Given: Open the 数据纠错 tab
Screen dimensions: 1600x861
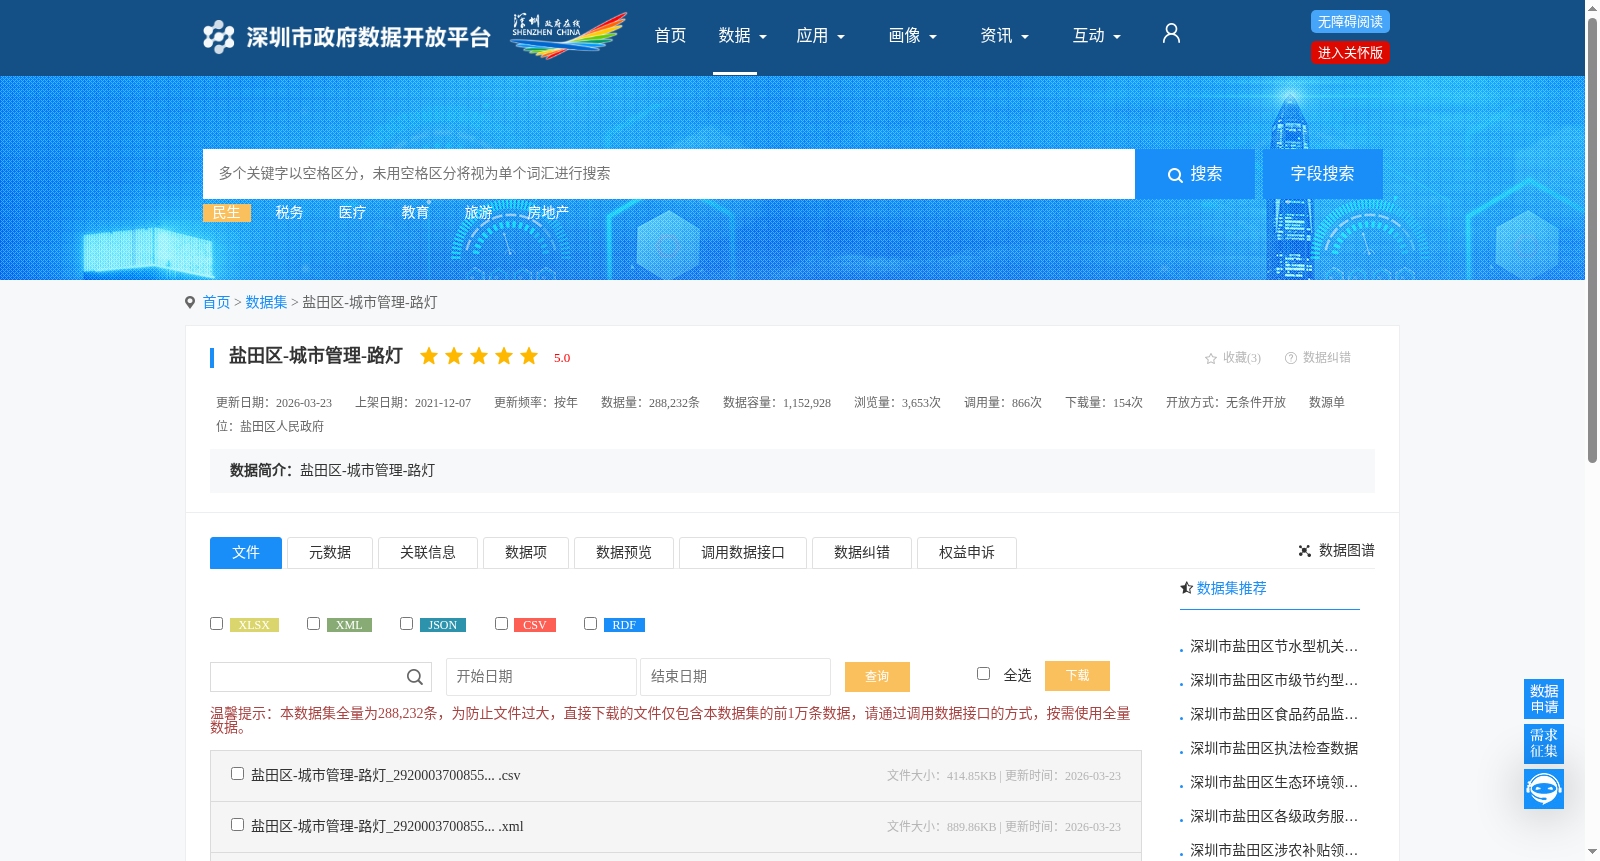Looking at the screenshot, I should click(x=862, y=553).
